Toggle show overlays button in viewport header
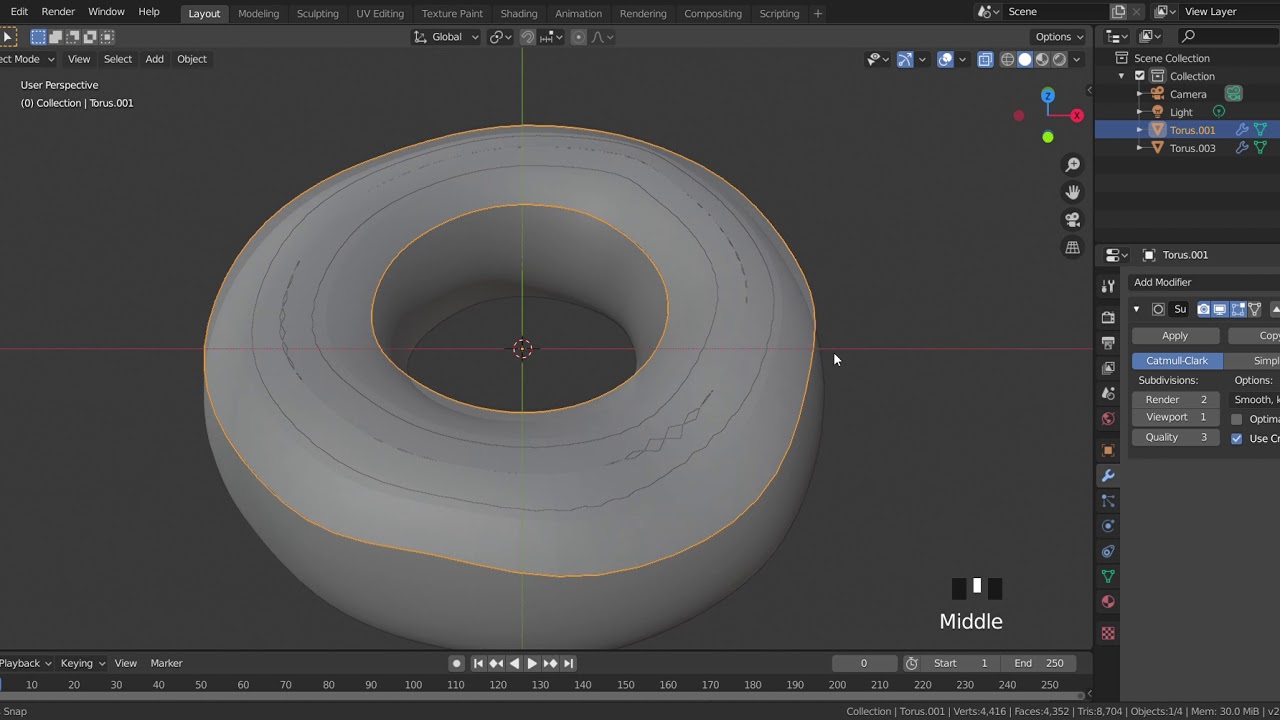Image resolution: width=1280 pixels, height=720 pixels. click(945, 60)
